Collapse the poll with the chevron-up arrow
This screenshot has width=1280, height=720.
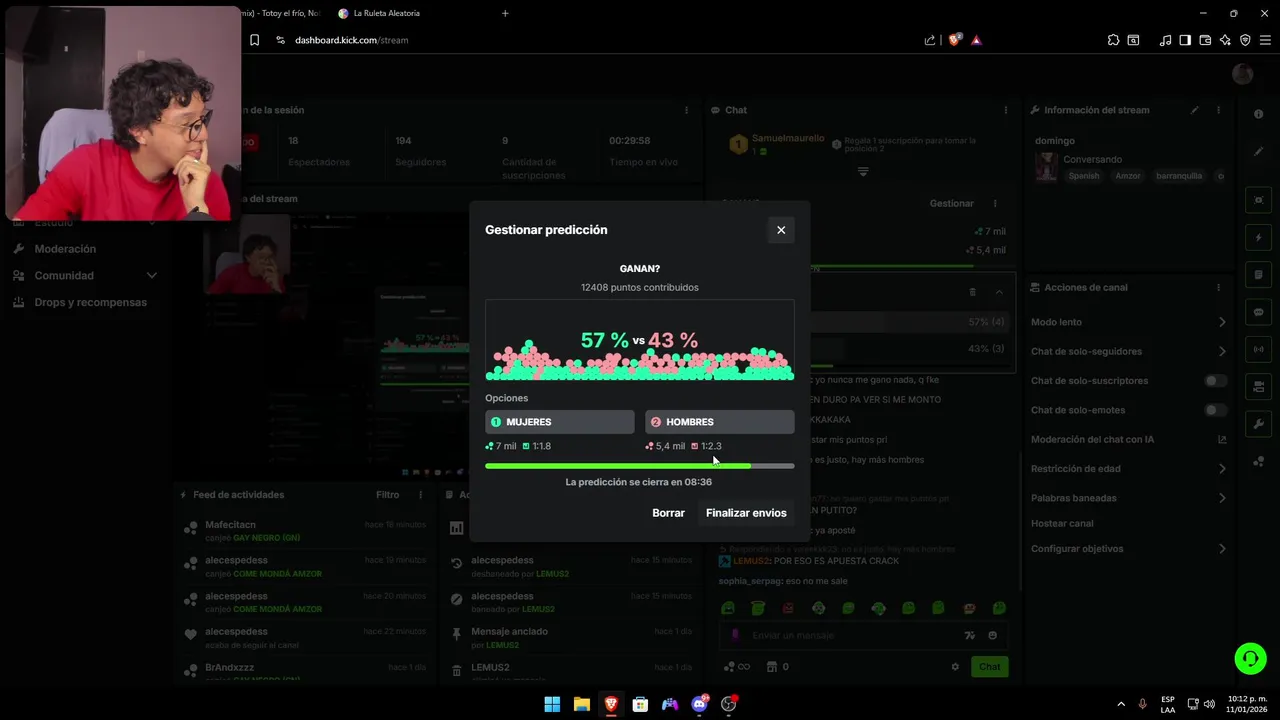[999, 292]
